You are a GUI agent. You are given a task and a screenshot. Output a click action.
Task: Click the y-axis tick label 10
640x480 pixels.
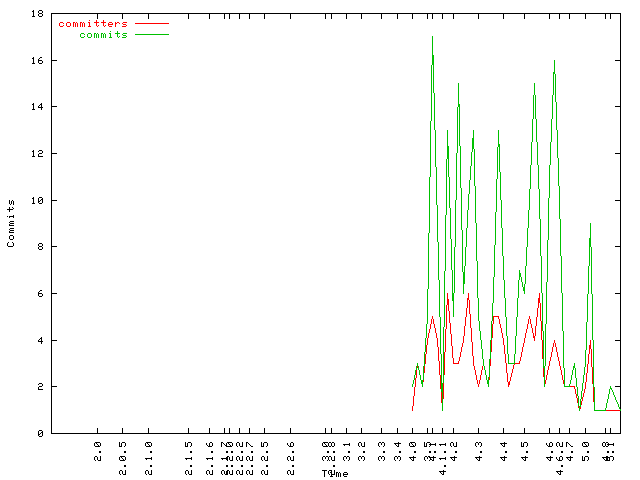tap(36, 200)
